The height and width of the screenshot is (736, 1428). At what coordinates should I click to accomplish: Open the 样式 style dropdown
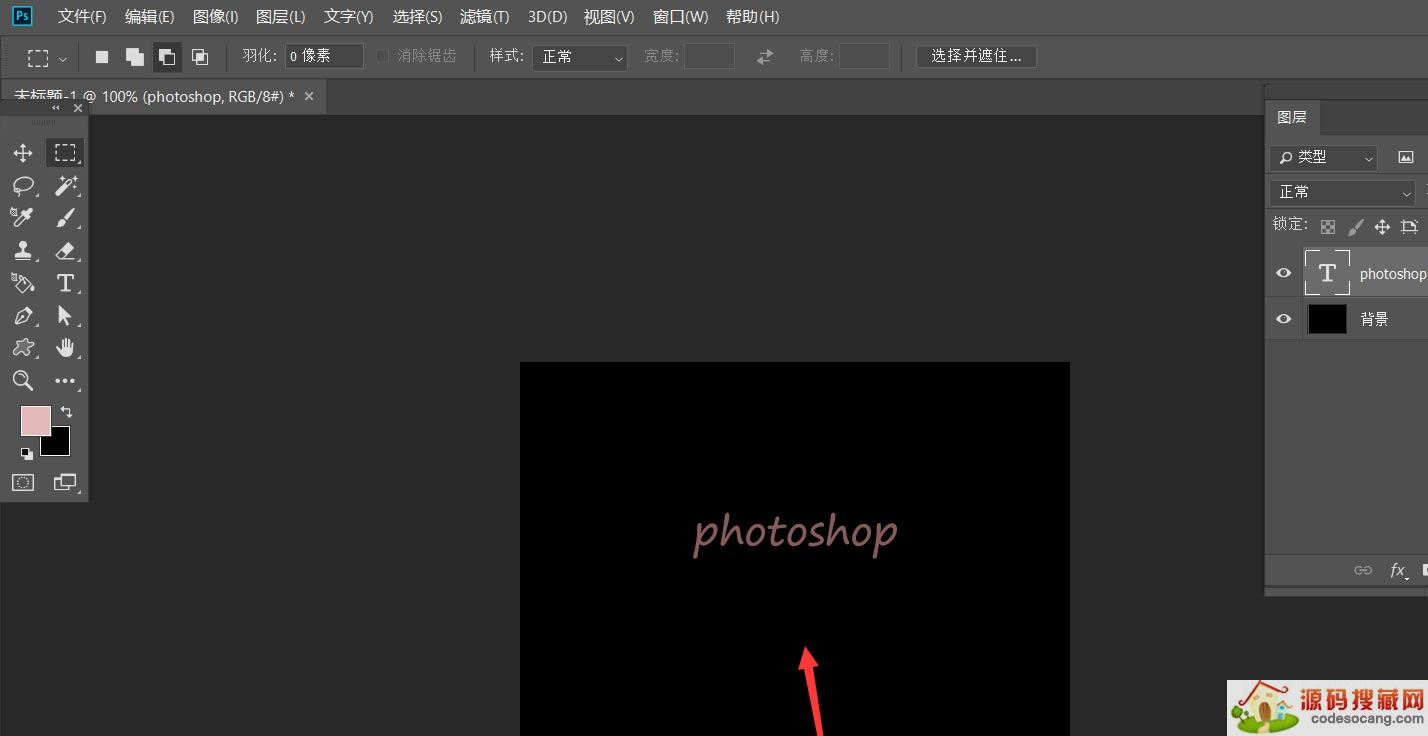[x=580, y=57]
